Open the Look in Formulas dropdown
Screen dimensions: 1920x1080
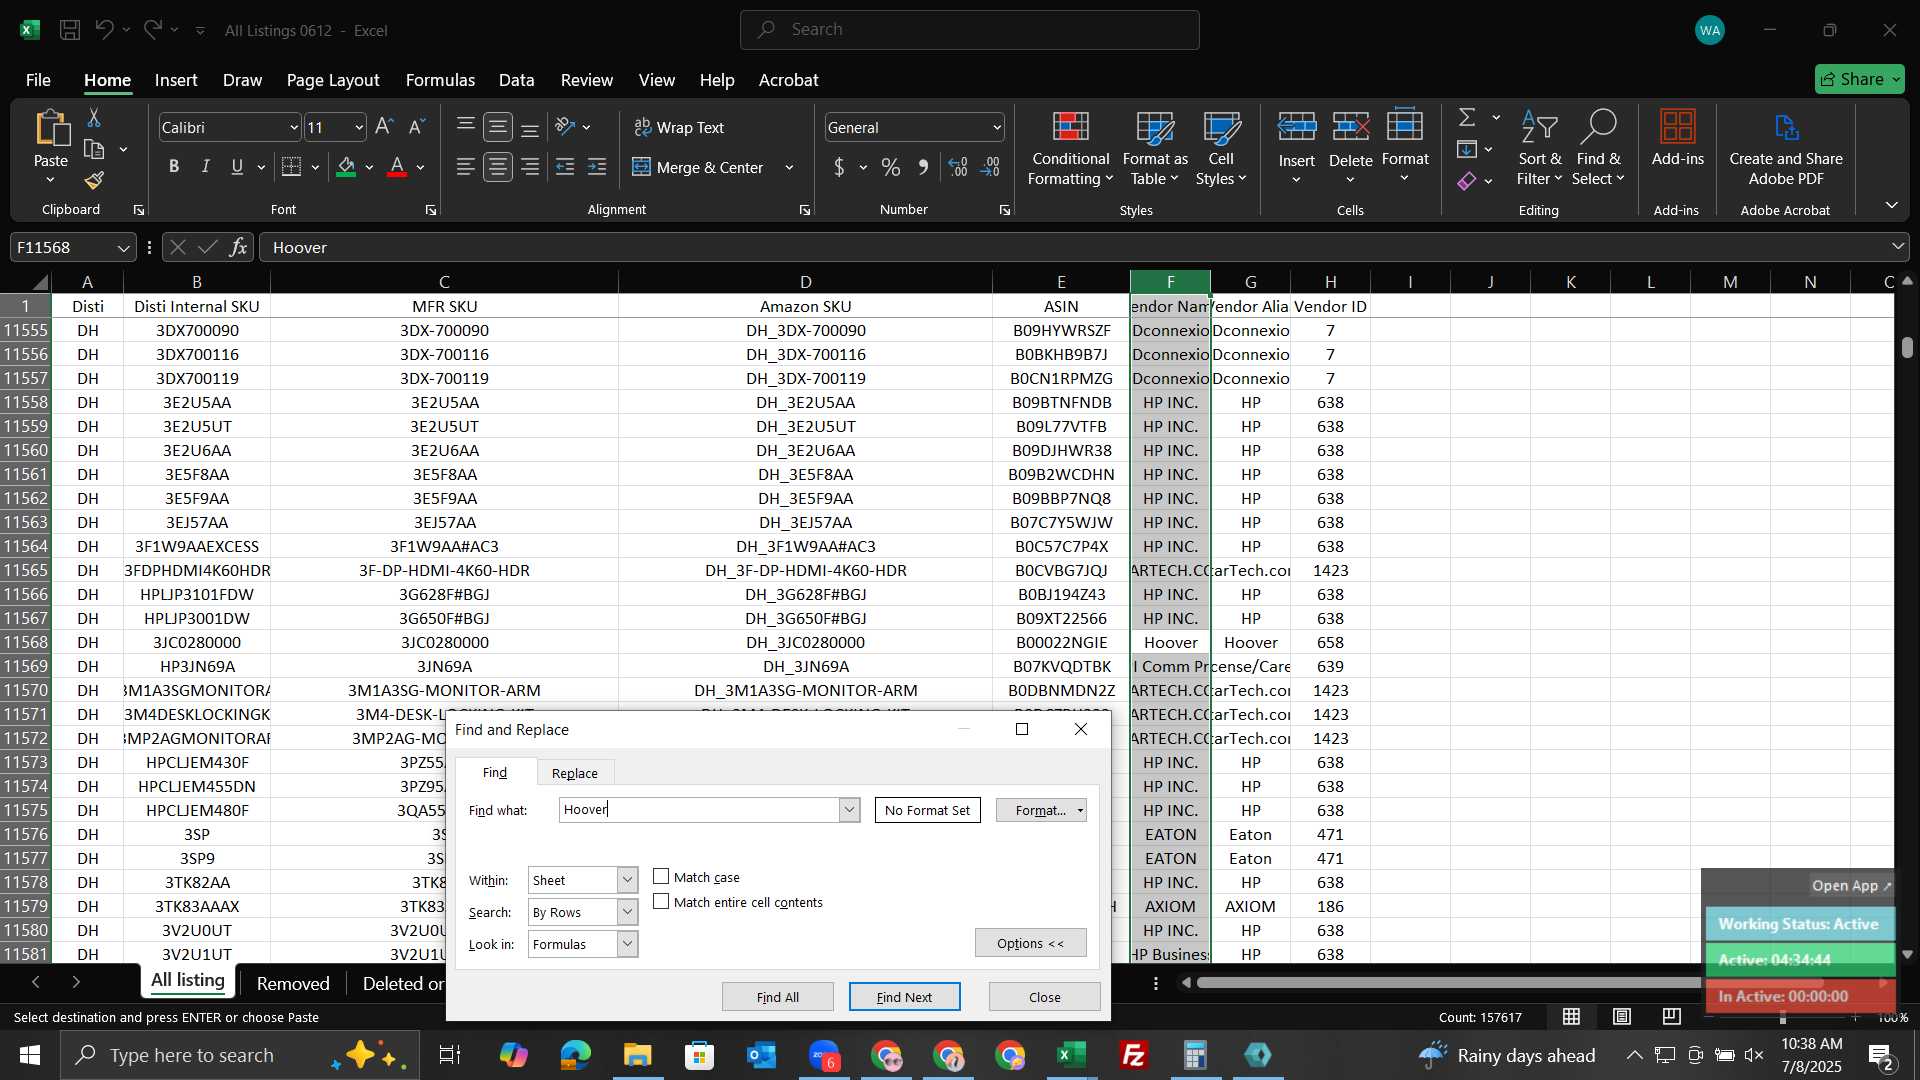tap(627, 944)
